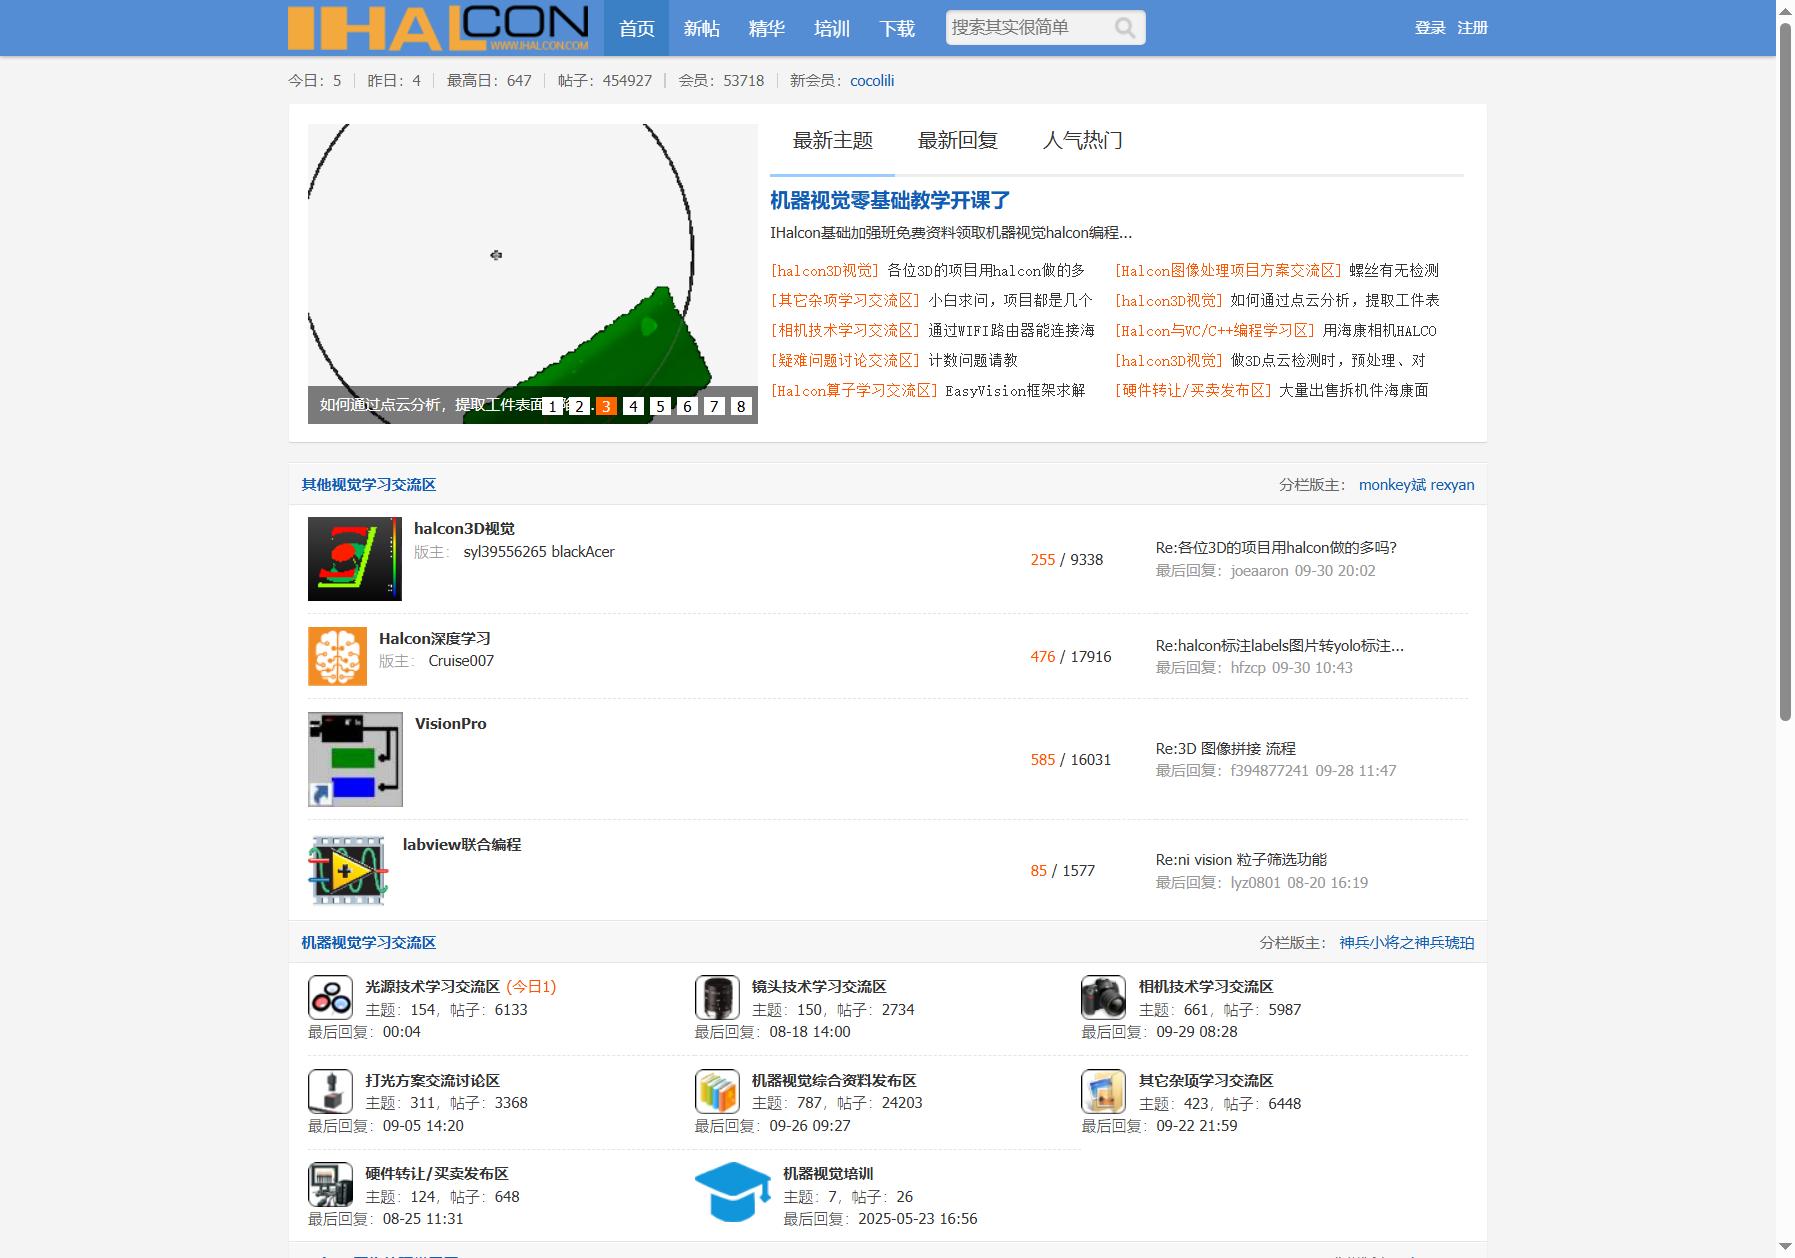Open the halcon3D视觉 forum icon
Screen dimensions: 1795x1258
pyautogui.click(x=355, y=559)
